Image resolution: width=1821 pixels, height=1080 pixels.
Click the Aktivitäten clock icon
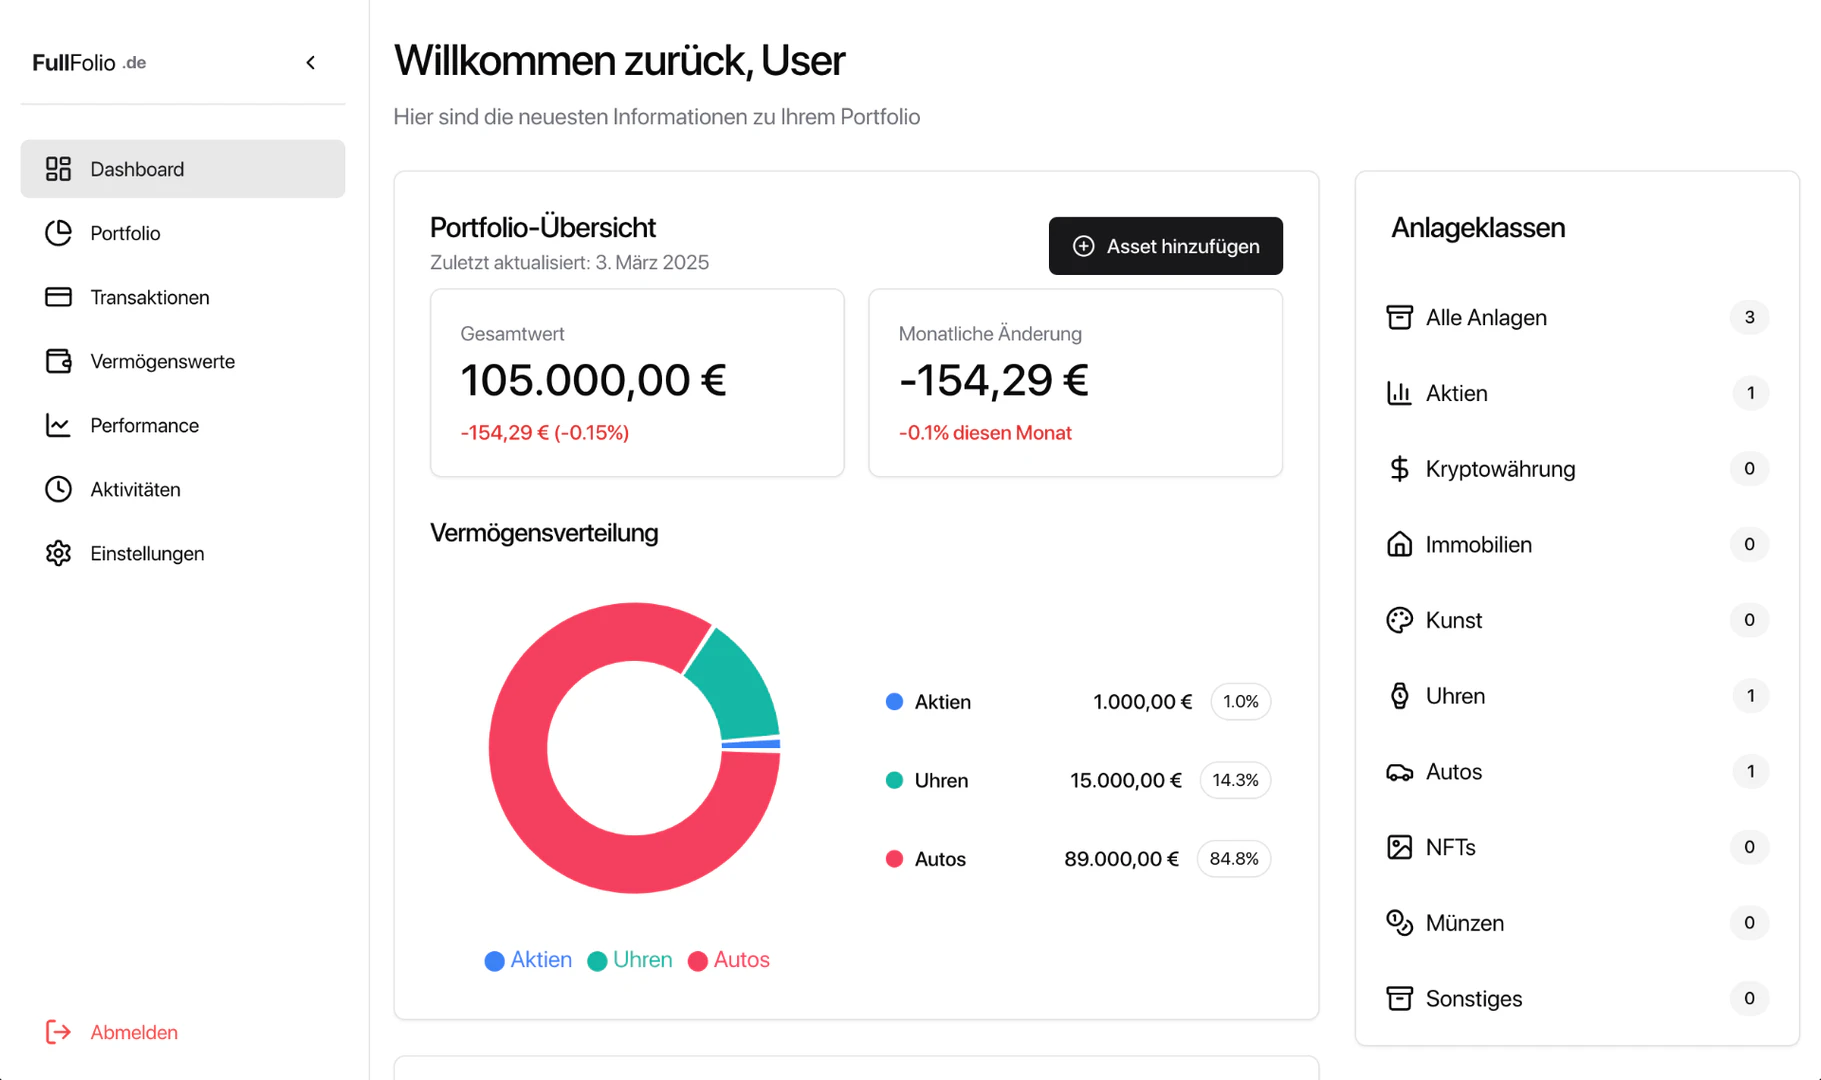(58, 489)
